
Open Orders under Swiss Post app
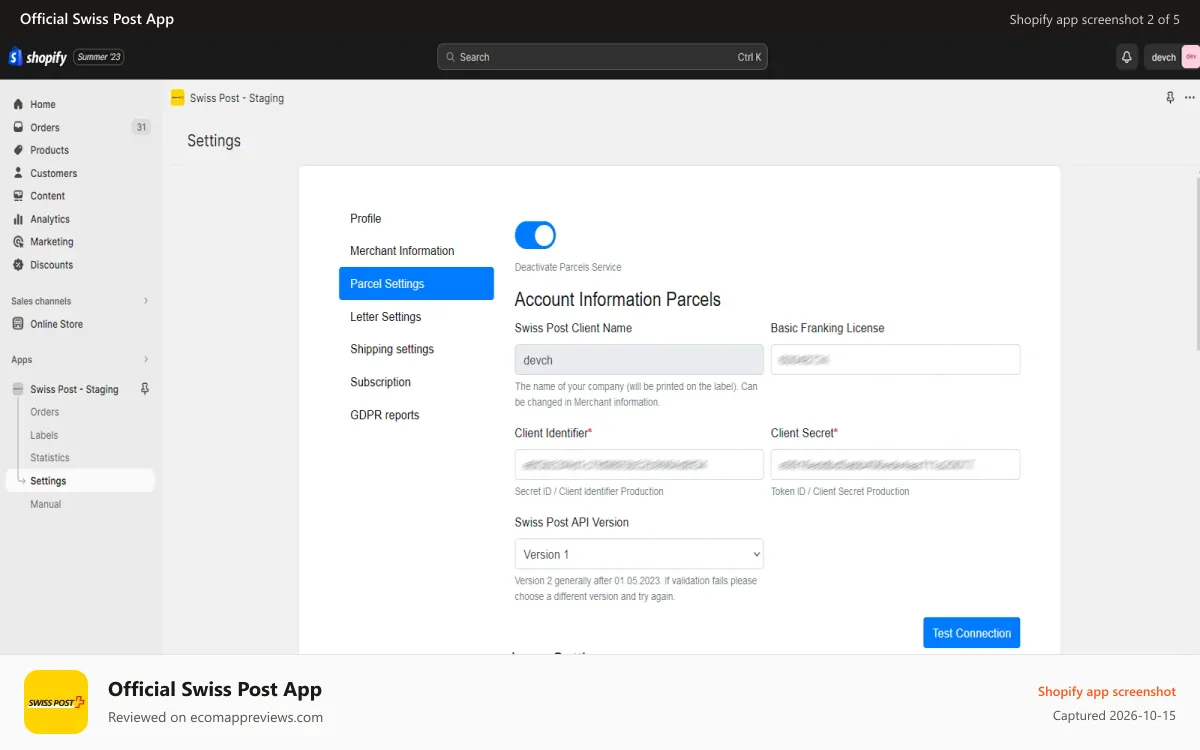(x=44, y=412)
